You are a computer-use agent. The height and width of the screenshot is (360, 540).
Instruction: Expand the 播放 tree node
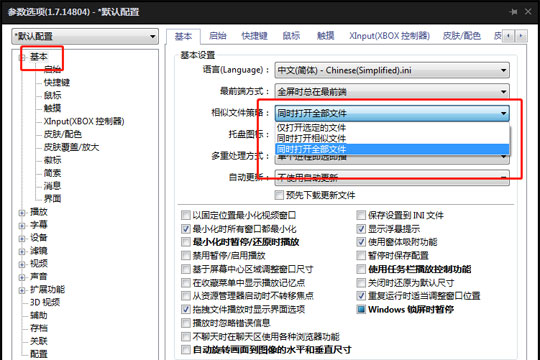(22, 213)
